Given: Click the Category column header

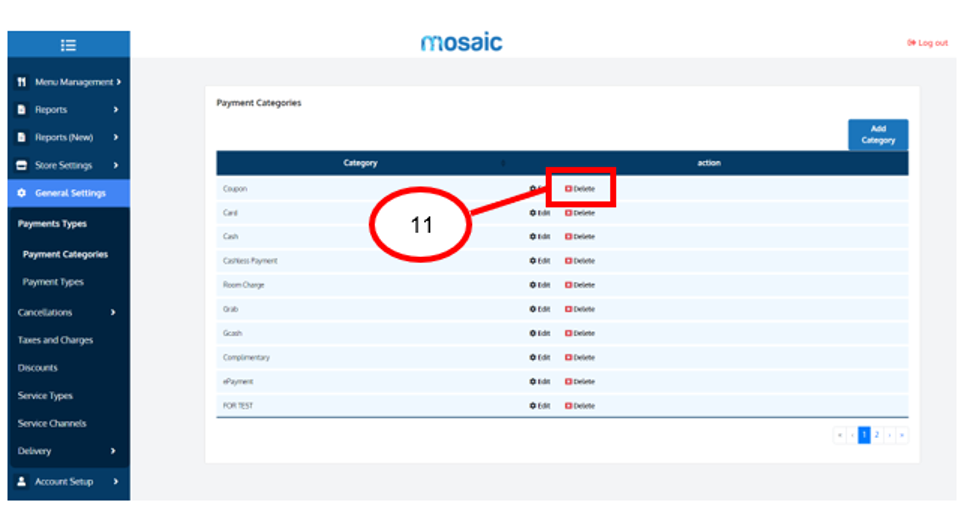Looking at the screenshot, I should pos(360,163).
